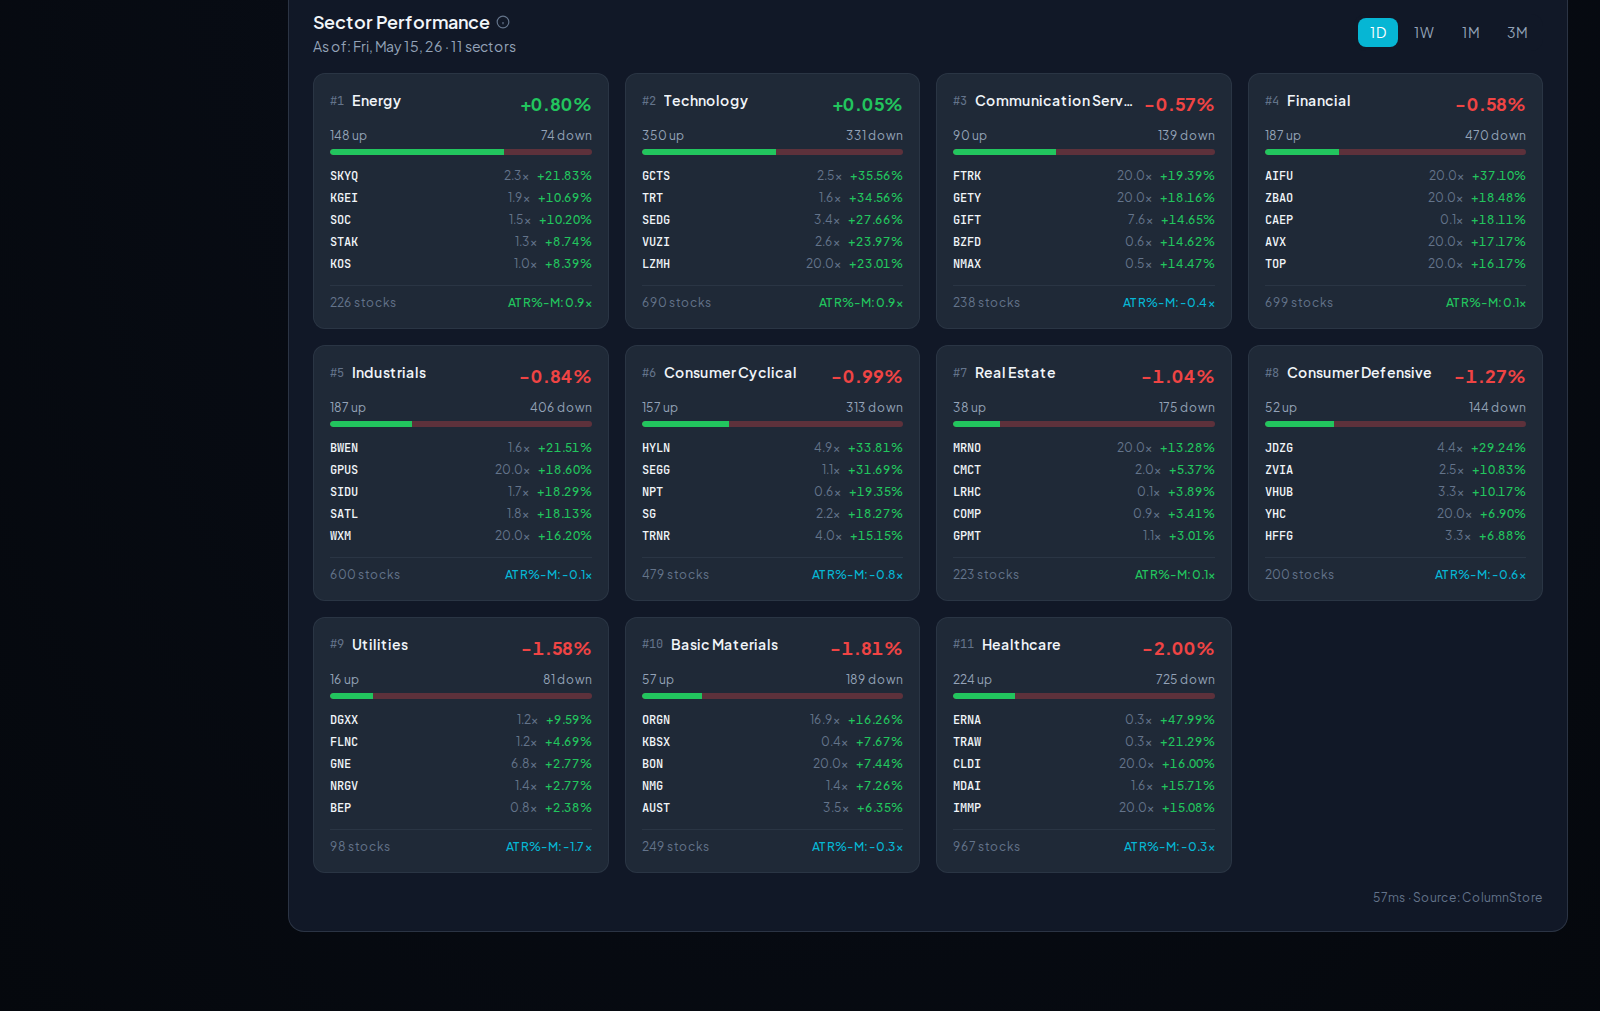This screenshot has width=1600, height=1011.
Task: Select ticker MDAI in Healthcare
Action: pos(967,786)
